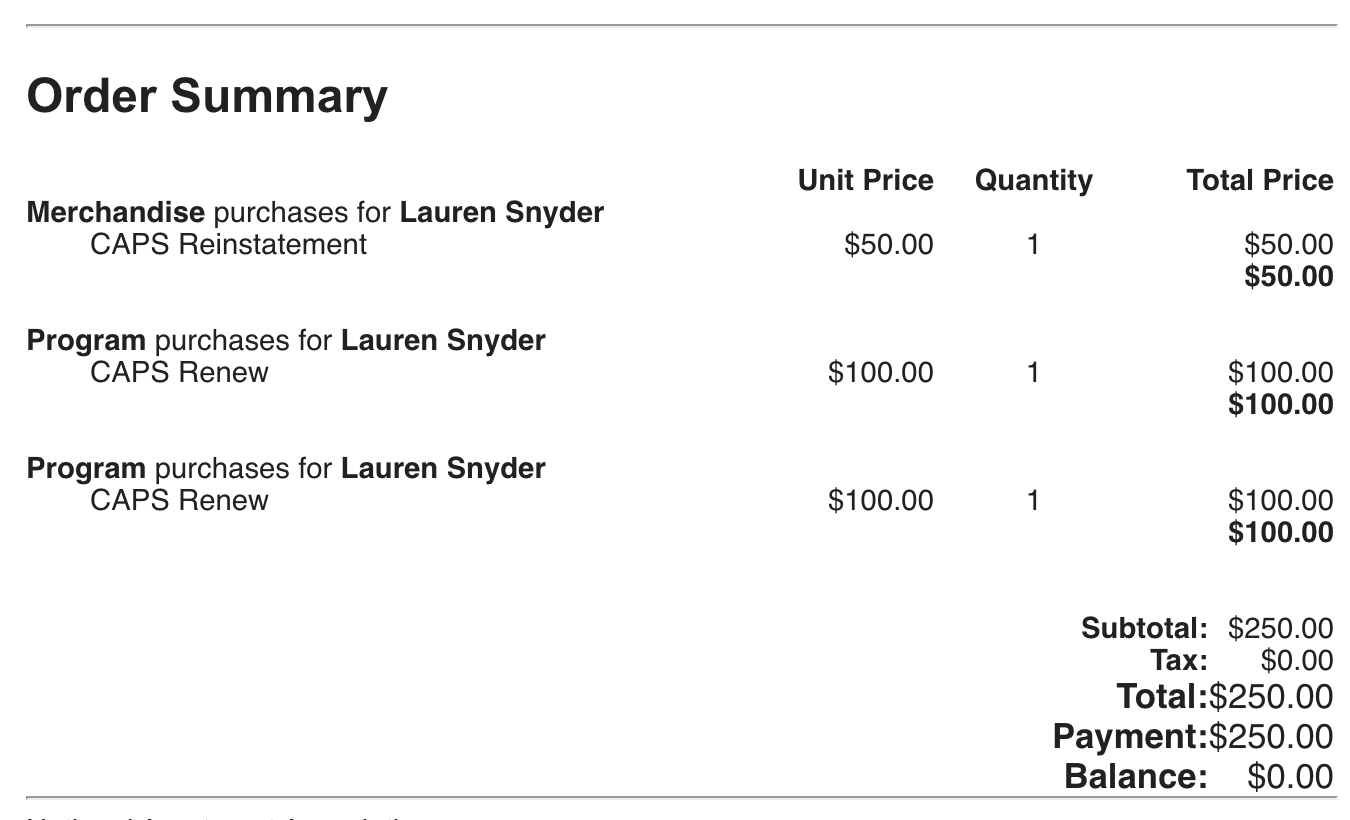Click the Order Summary heading
Viewport: 1350px width, 820px height.
[207, 96]
